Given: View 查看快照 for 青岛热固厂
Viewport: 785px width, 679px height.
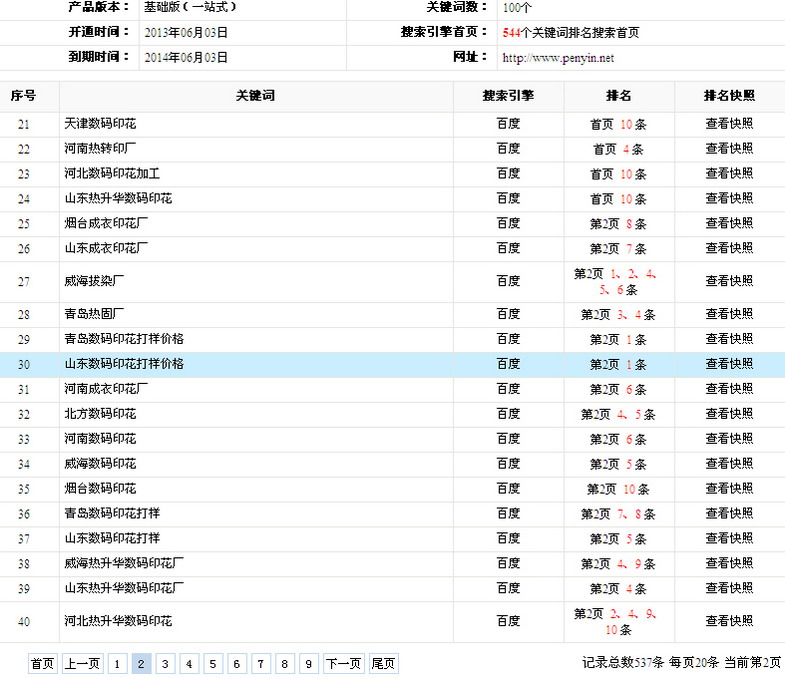Looking at the screenshot, I should [x=729, y=314].
